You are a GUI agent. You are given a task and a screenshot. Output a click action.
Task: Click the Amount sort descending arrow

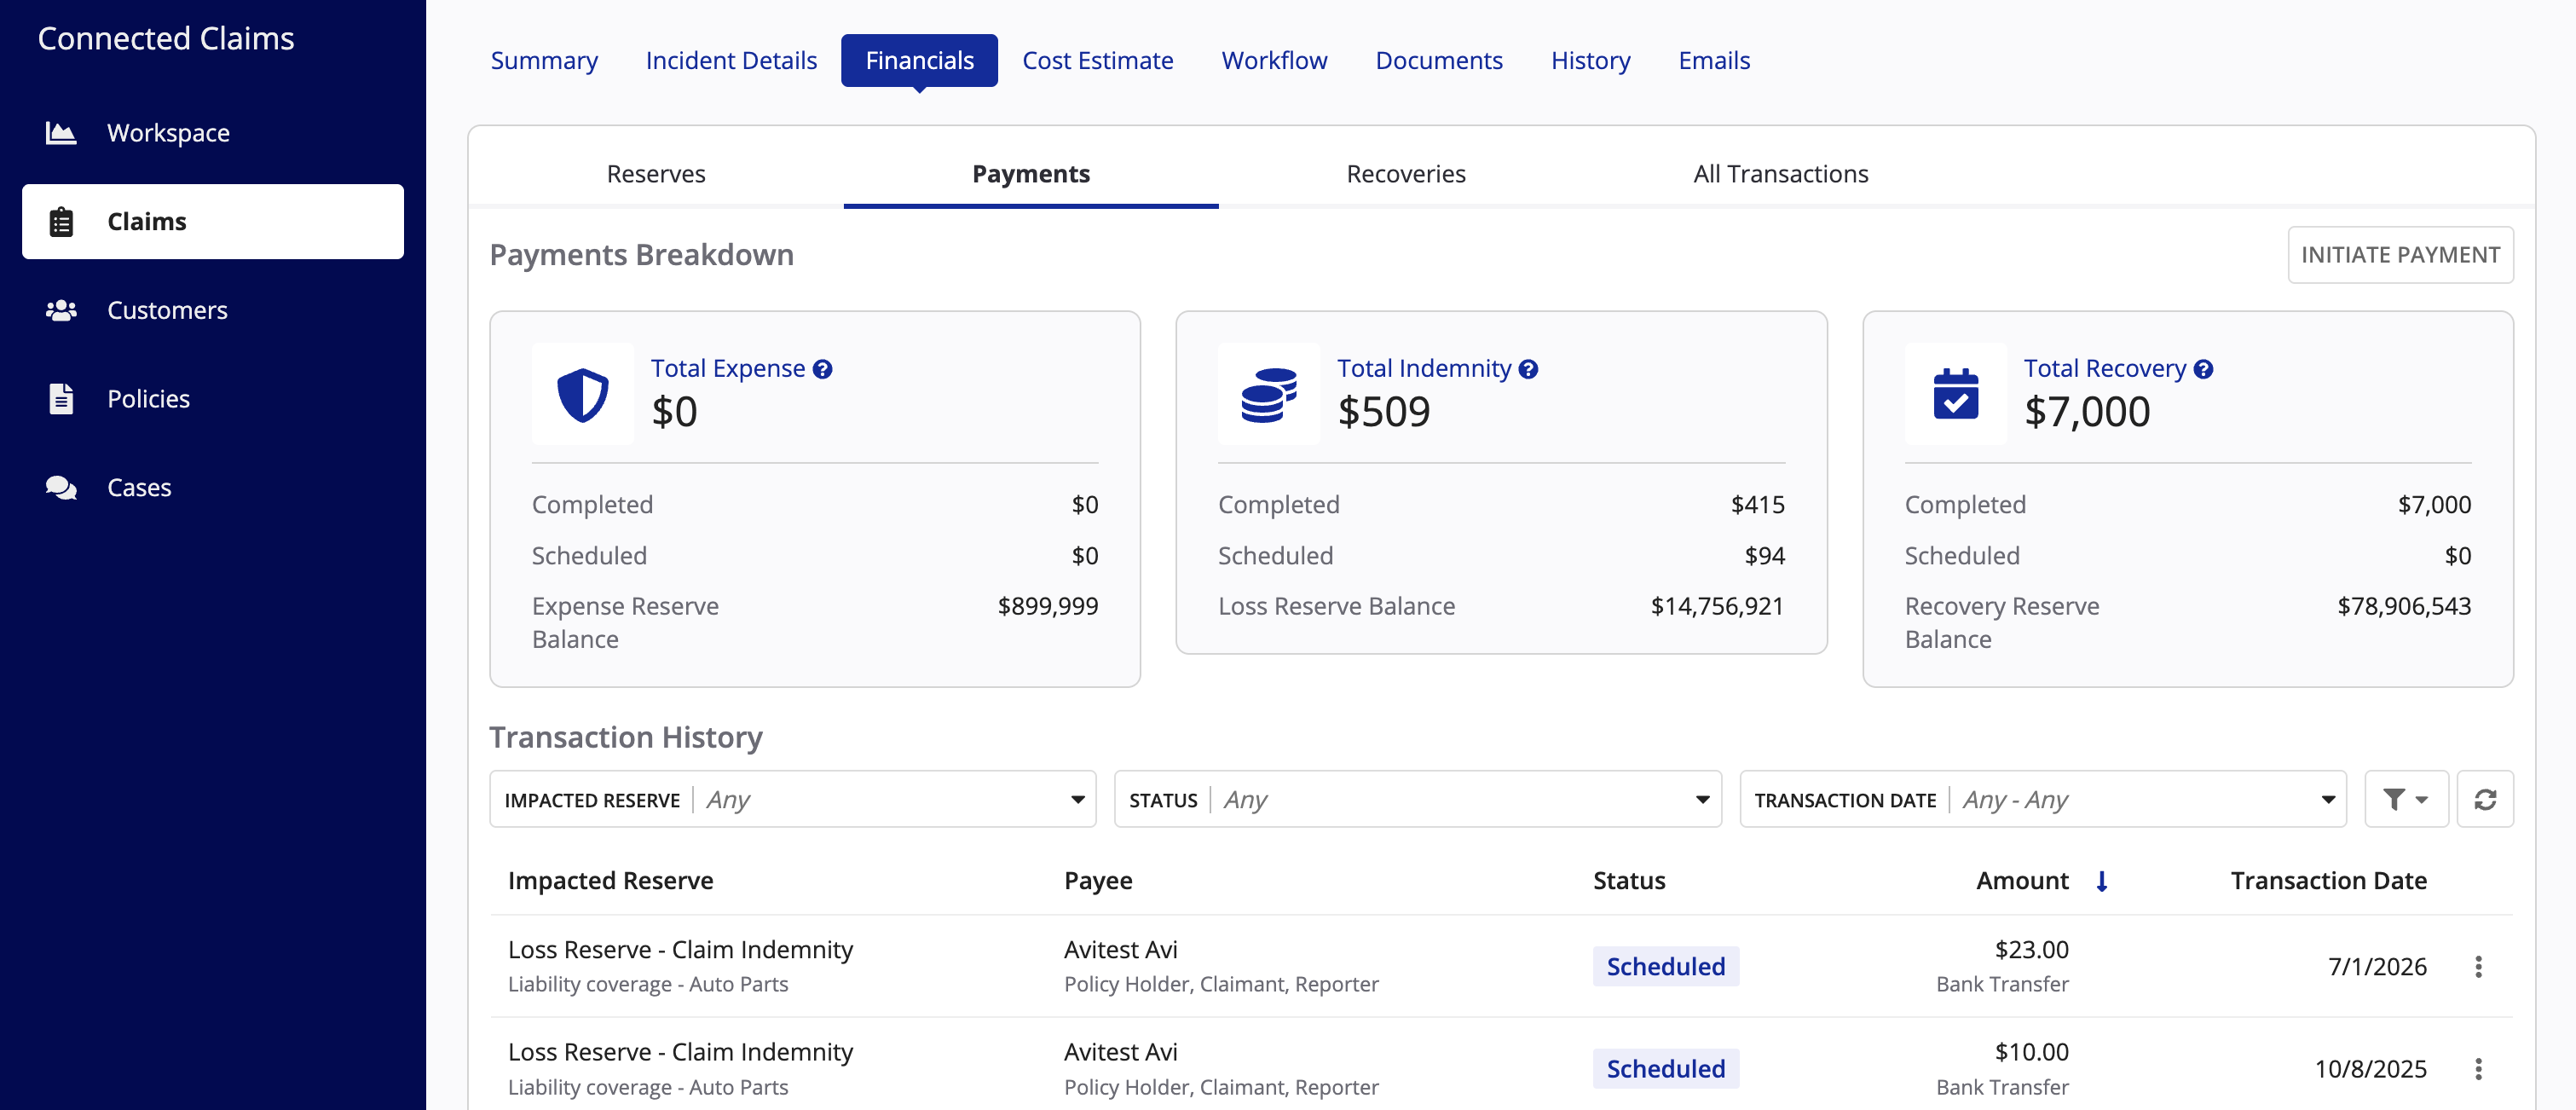tap(2101, 881)
